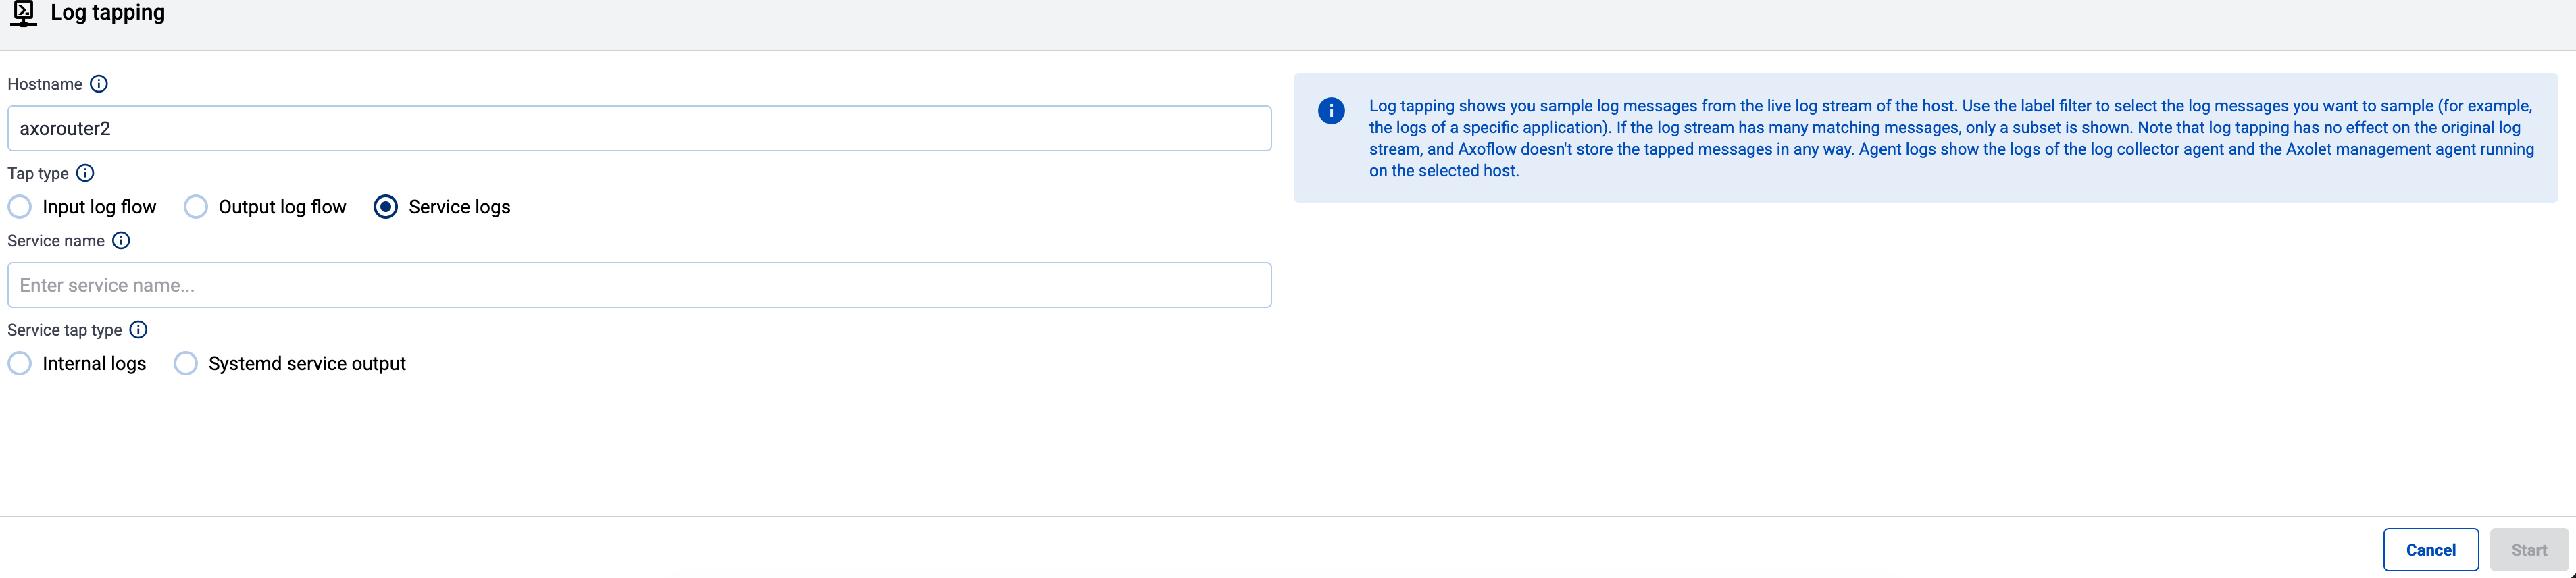
Task: Click the Hostname input containing axorouter2
Action: 640,128
